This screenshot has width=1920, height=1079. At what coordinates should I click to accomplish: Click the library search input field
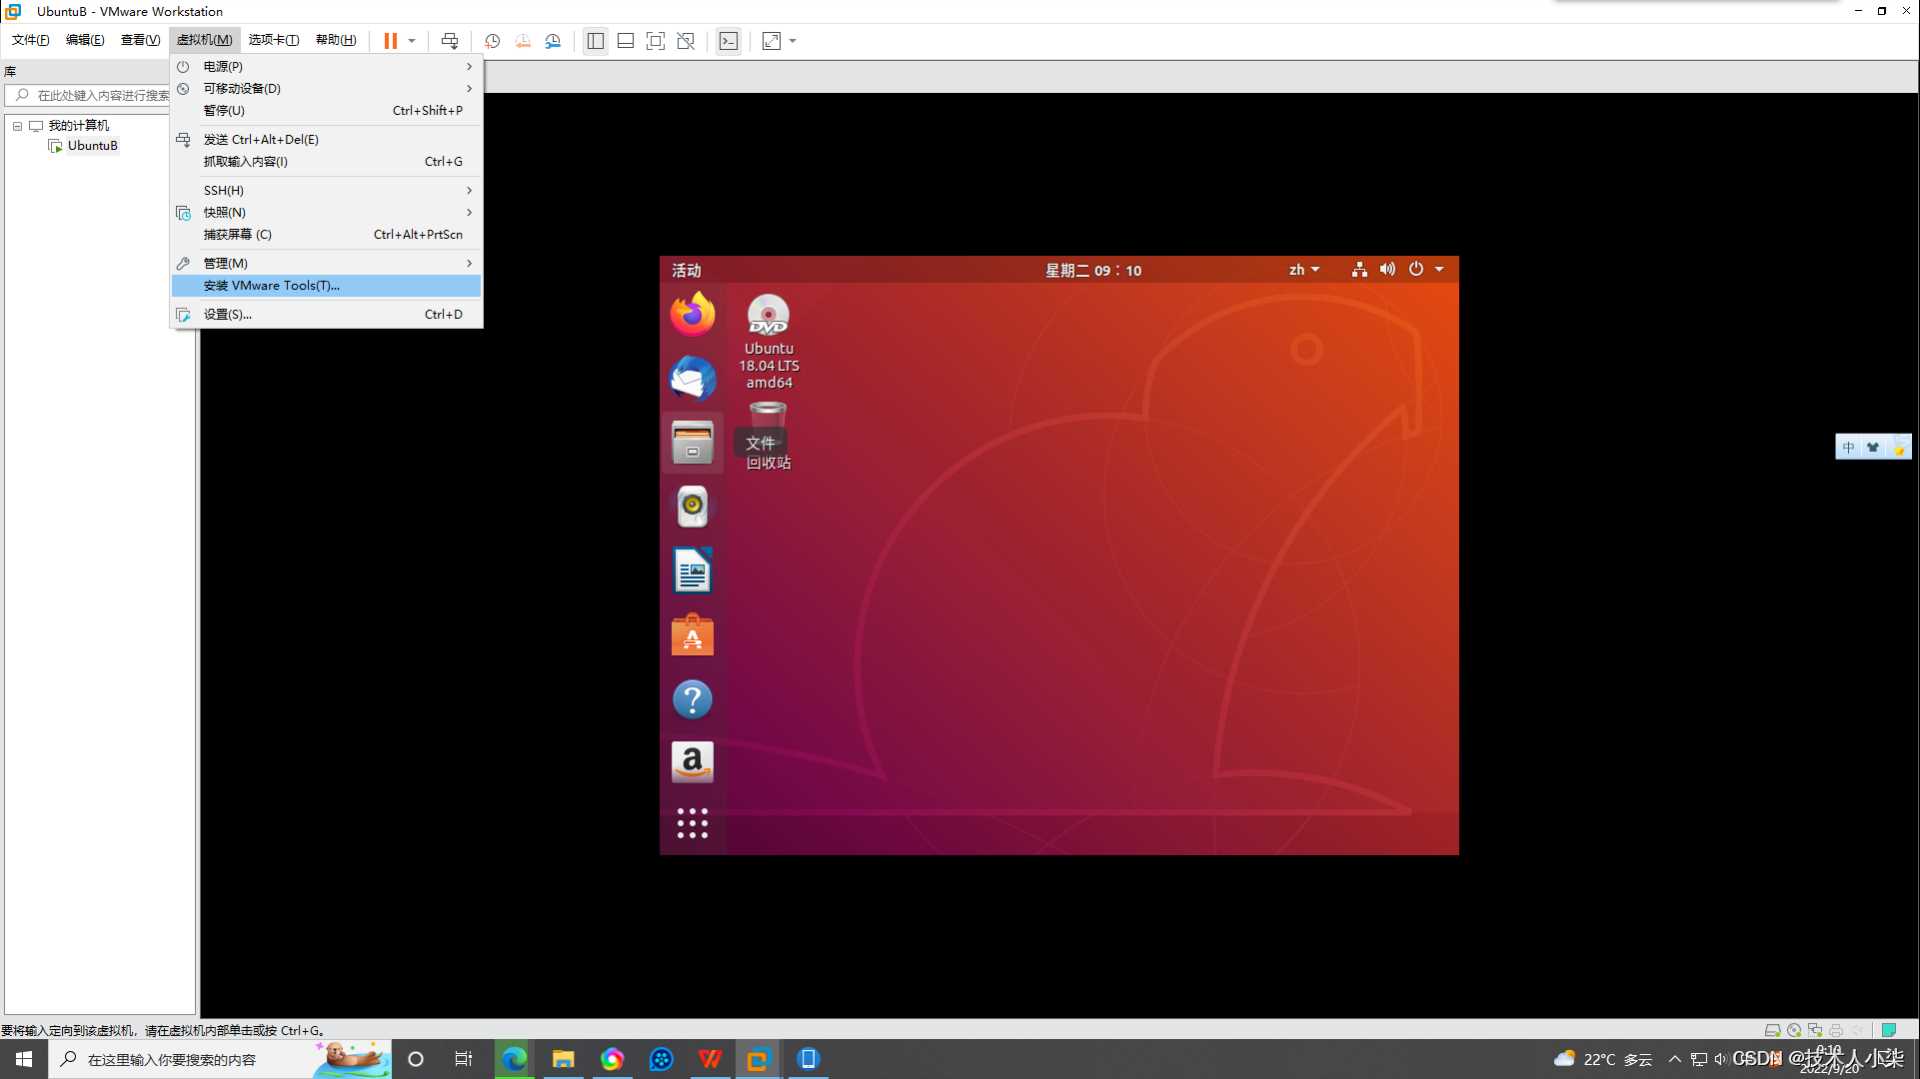tap(88, 95)
